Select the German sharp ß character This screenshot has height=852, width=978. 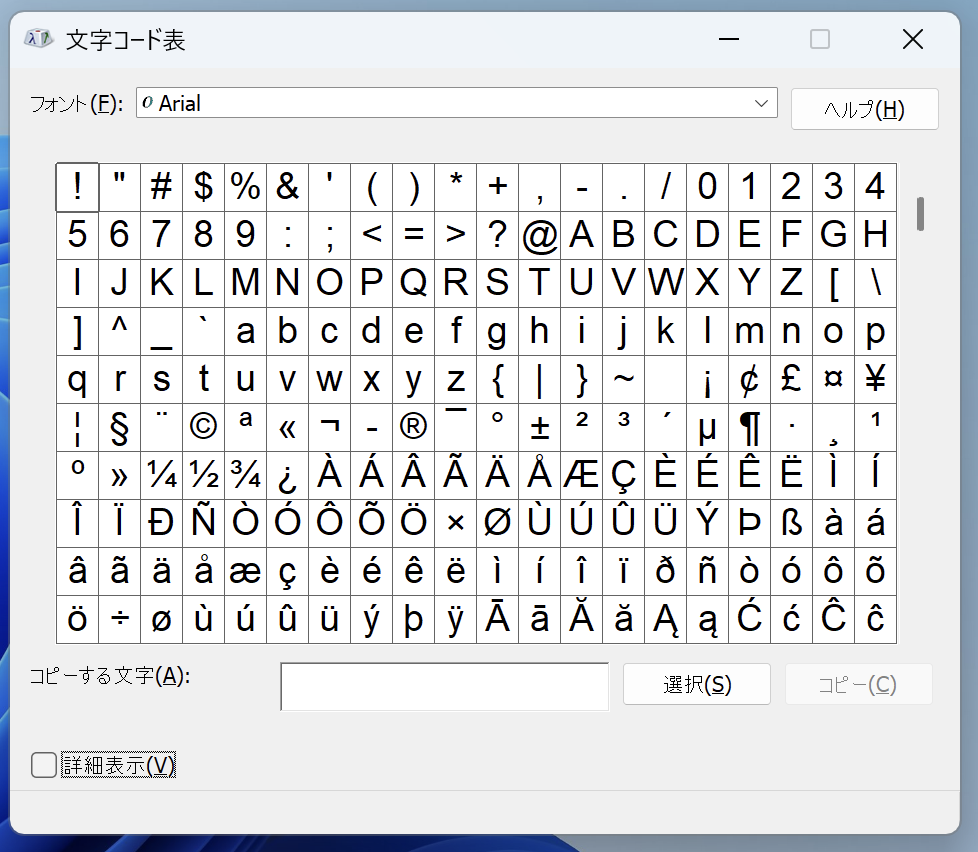[x=791, y=523]
